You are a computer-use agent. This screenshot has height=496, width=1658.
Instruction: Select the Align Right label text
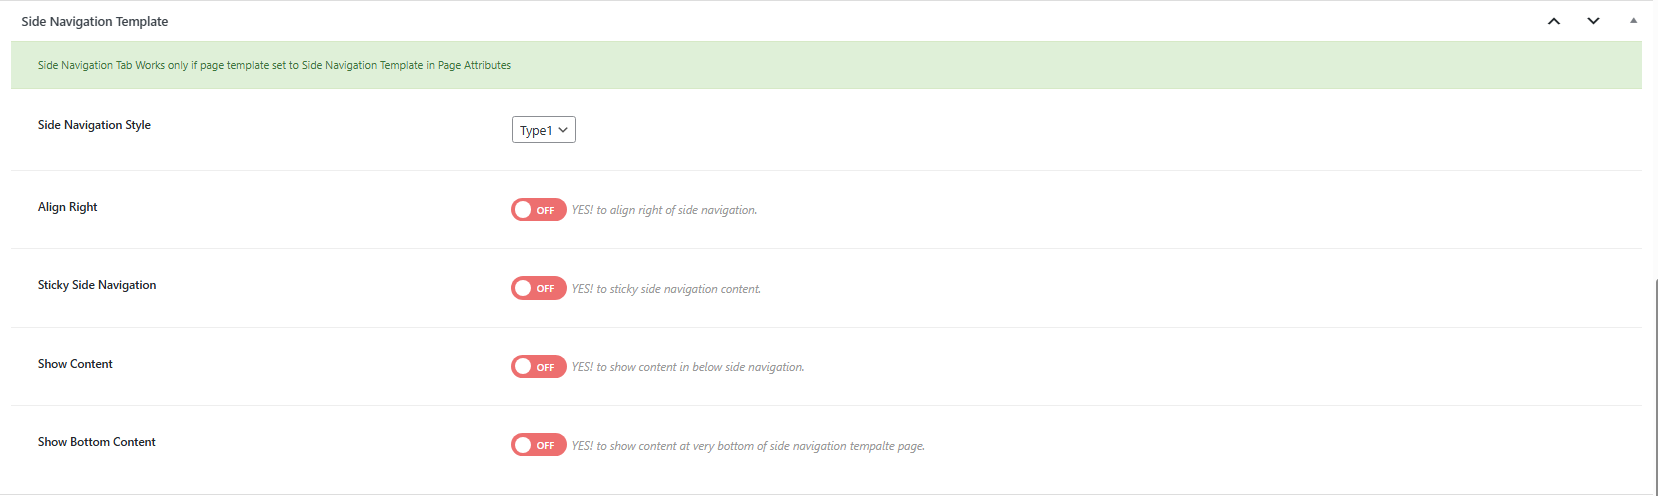click(x=68, y=207)
